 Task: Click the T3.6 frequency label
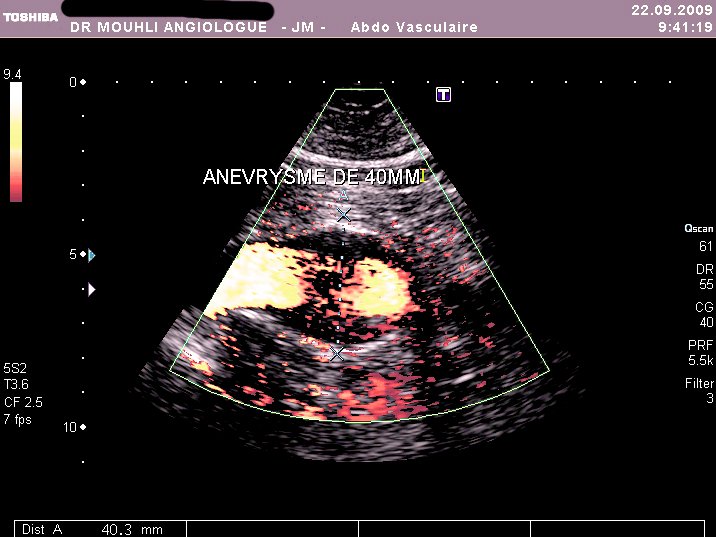click(16, 384)
